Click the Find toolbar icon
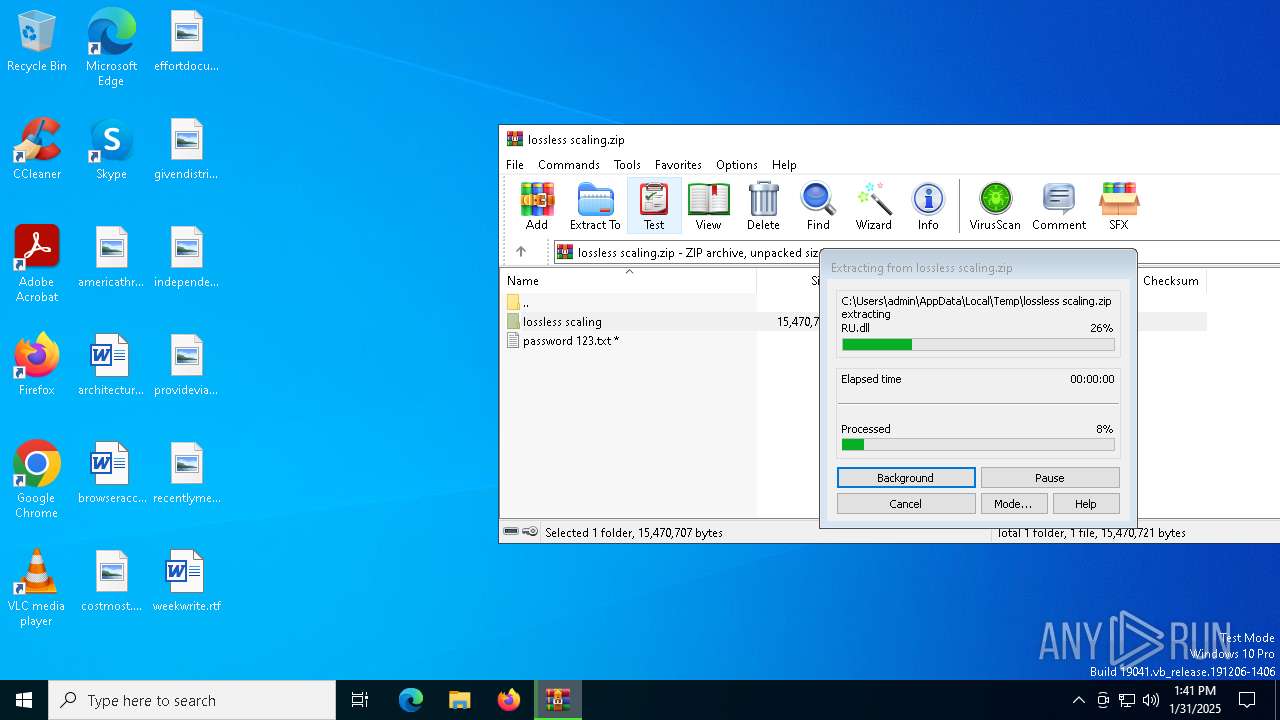The width and height of the screenshot is (1280, 720). coord(818,206)
